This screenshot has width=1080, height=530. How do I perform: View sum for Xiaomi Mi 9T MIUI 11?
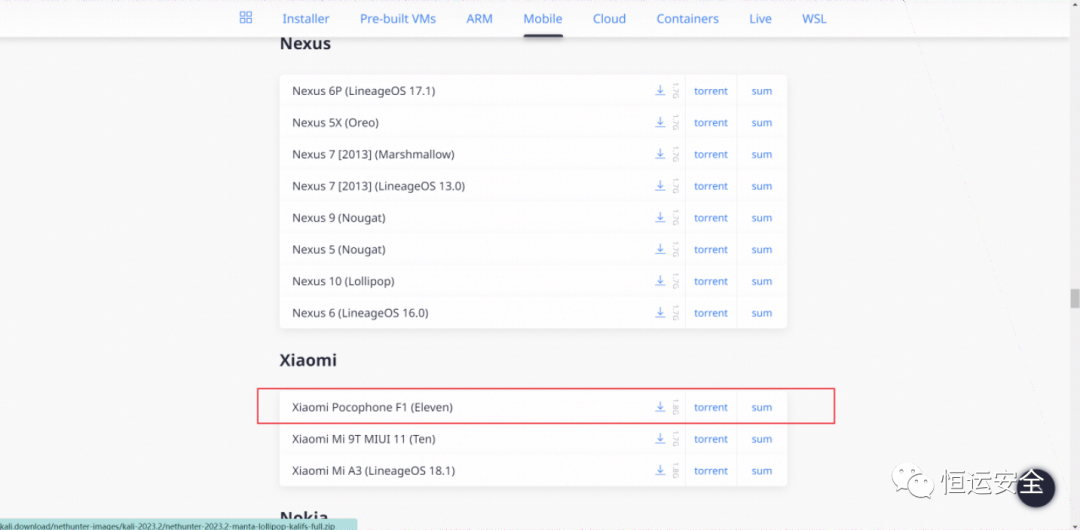tap(762, 439)
